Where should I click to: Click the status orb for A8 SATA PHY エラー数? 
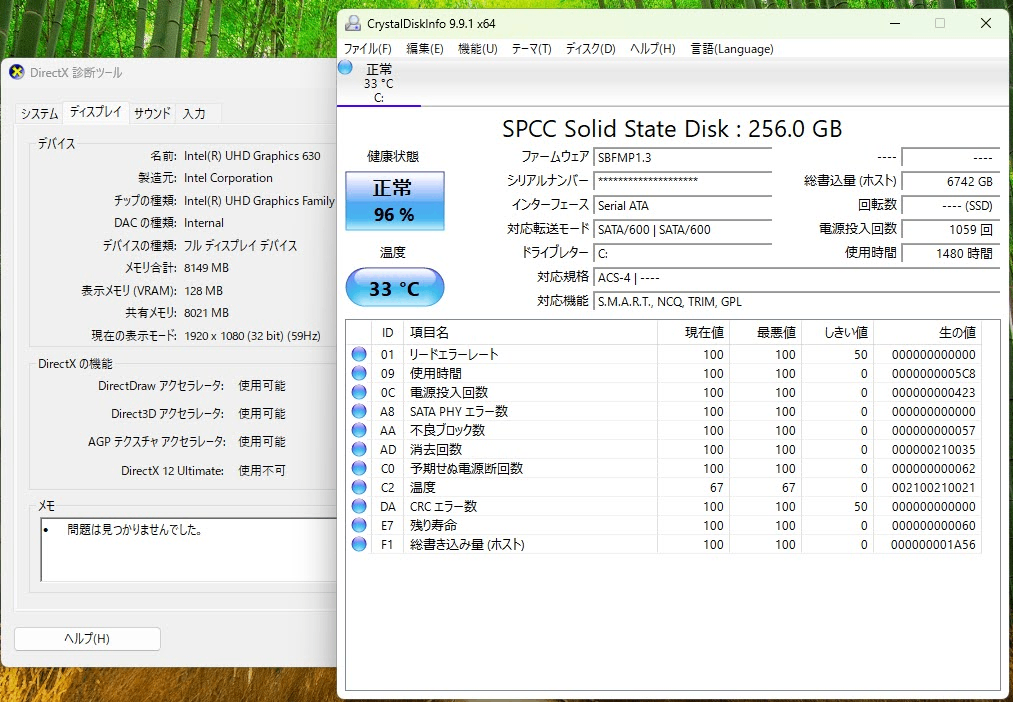(x=359, y=411)
